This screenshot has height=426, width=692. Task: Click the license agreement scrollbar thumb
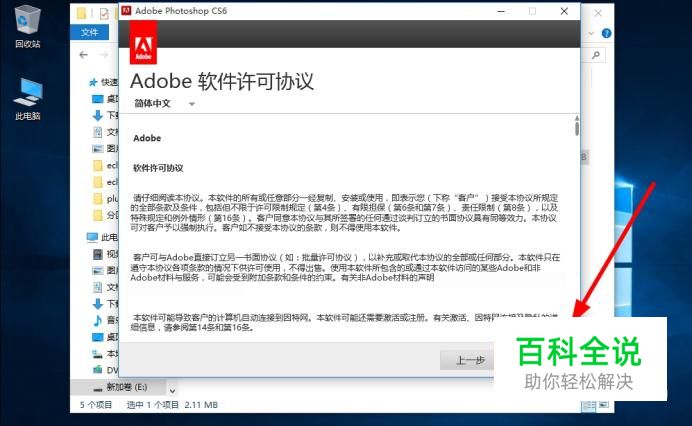click(x=576, y=128)
